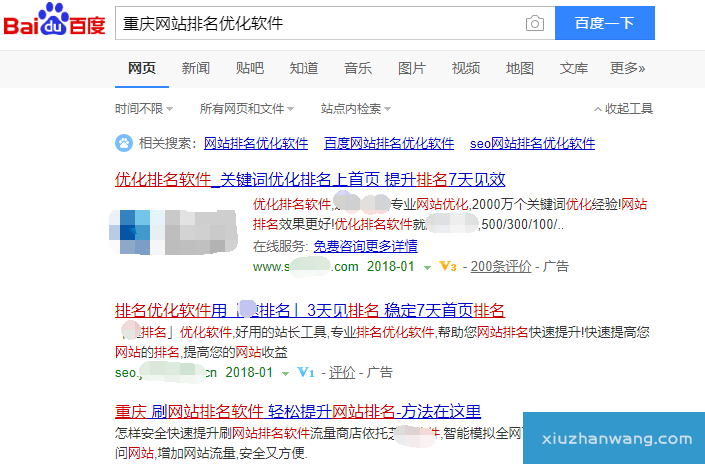Switch to the 贴吧 tab
This screenshot has width=705, height=464.
tap(250, 68)
